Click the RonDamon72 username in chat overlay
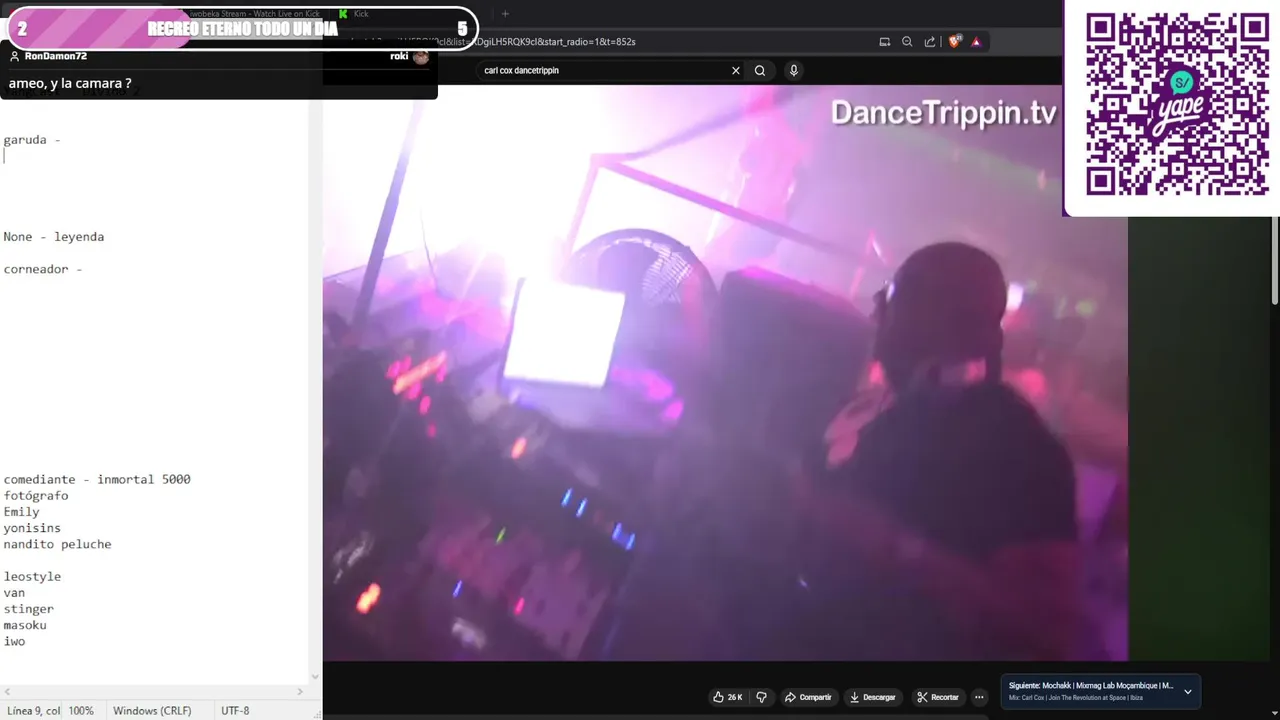Viewport: 1280px width, 720px height. [x=55, y=56]
